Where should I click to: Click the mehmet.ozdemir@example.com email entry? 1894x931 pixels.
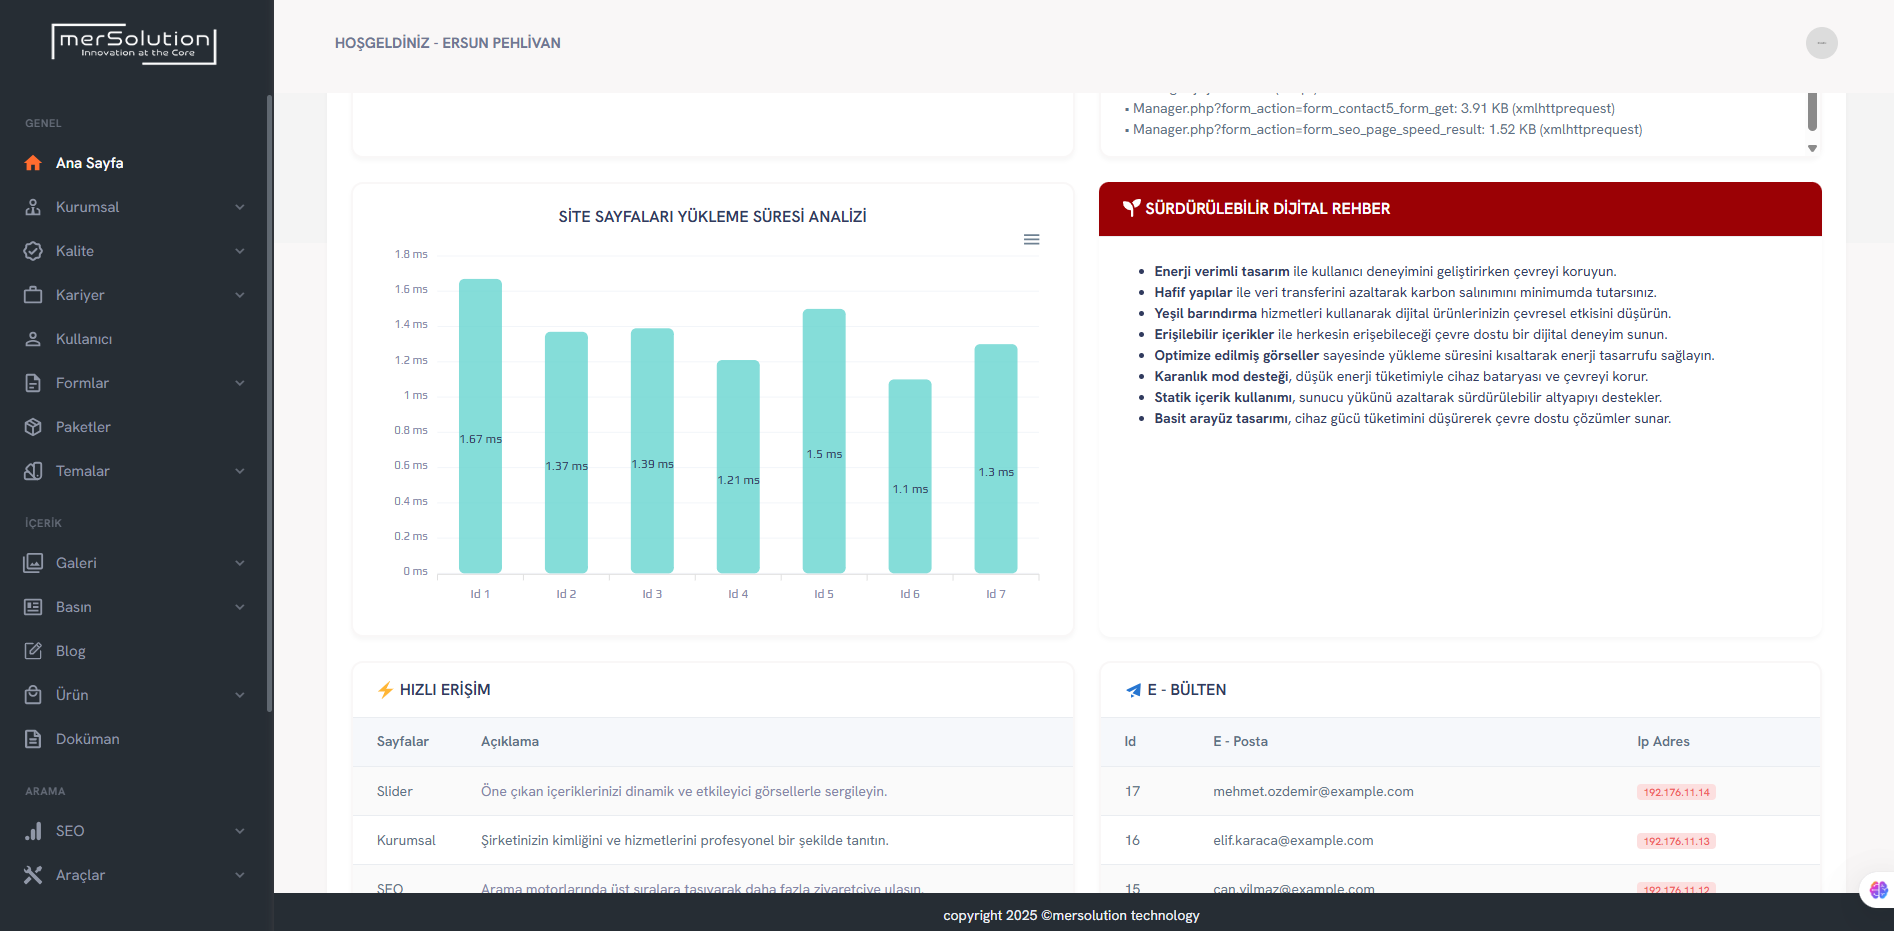tap(1313, 791)
